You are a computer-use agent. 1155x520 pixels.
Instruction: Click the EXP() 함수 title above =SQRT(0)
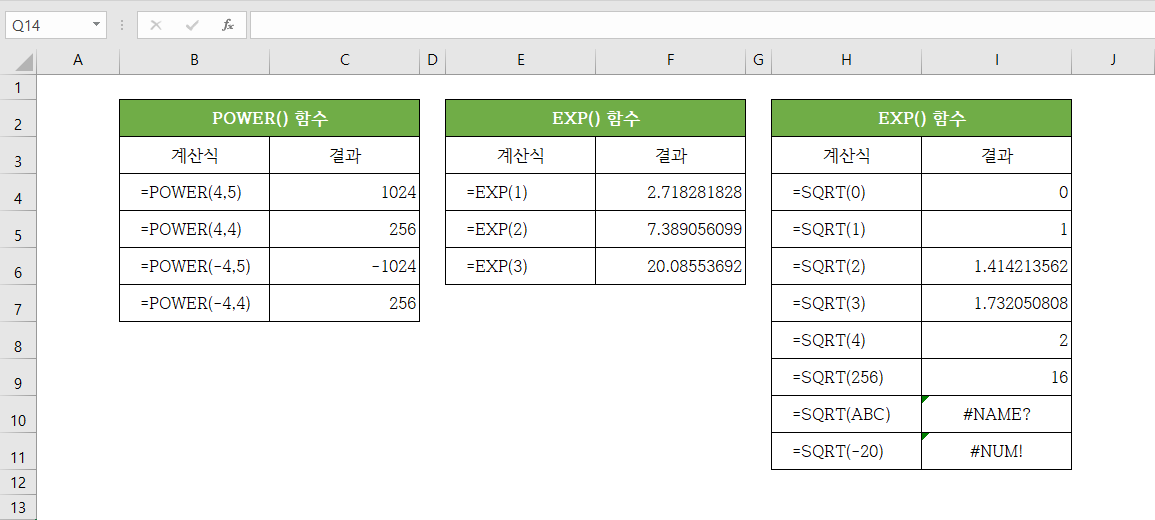point(921,118)
